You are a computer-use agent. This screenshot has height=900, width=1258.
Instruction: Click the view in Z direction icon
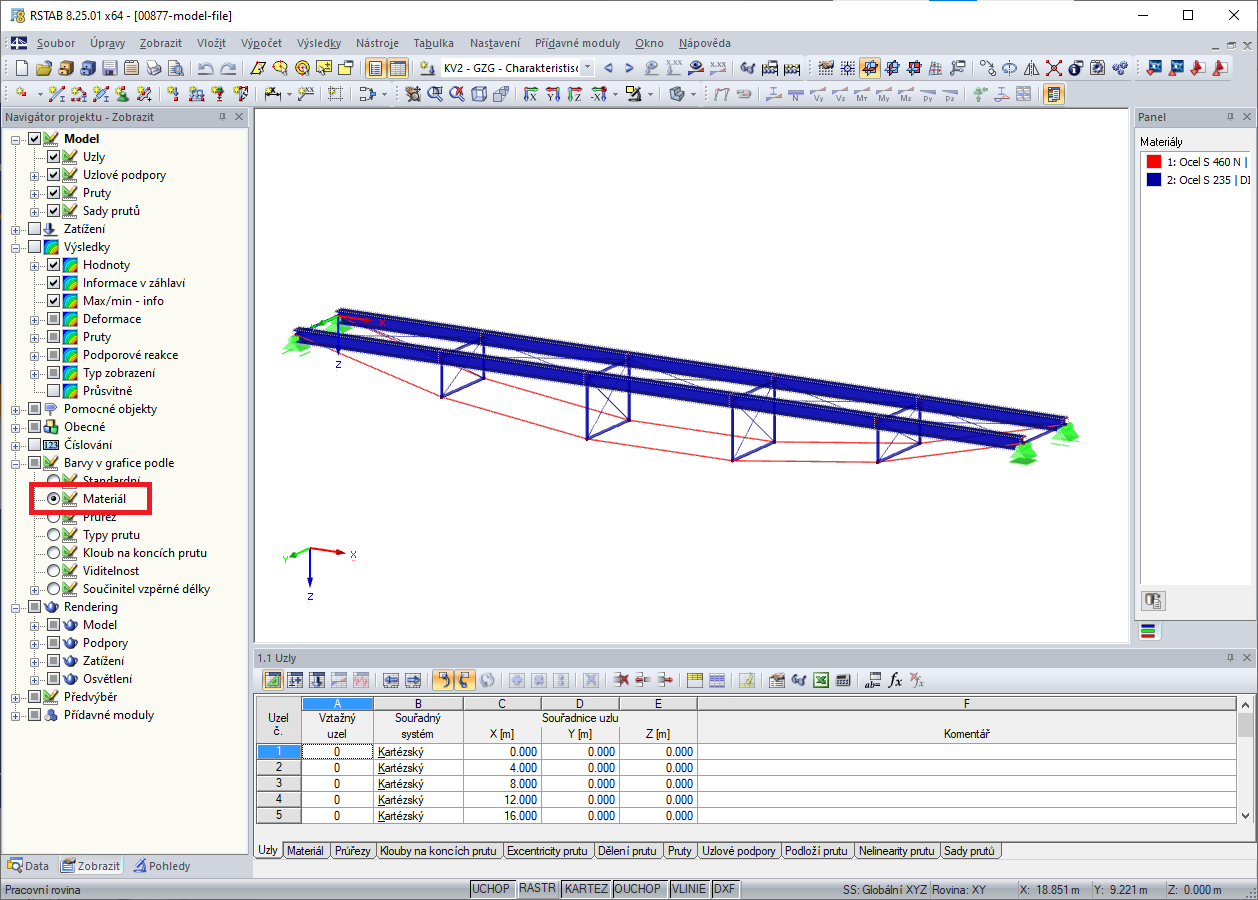tap(574, 94)
